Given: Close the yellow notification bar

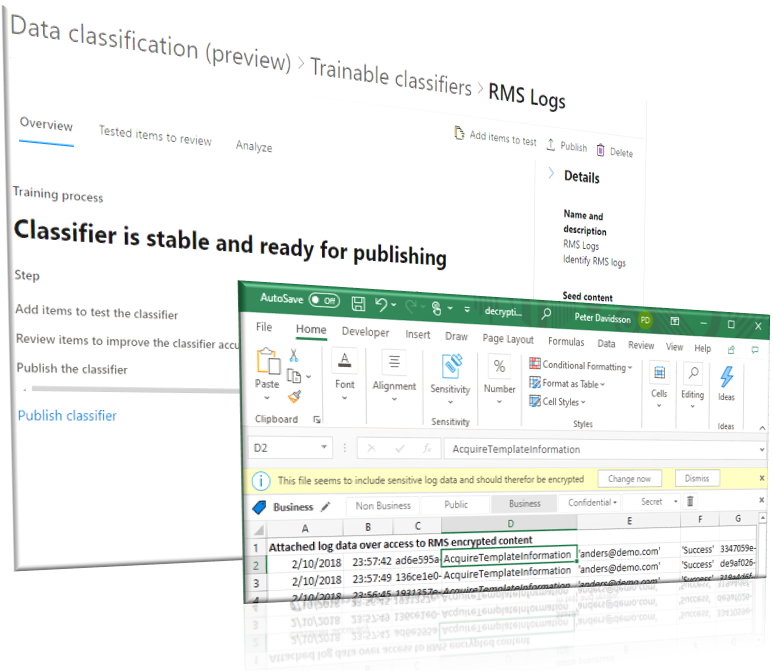Looking at the screenshot, I should click(762, 478).
